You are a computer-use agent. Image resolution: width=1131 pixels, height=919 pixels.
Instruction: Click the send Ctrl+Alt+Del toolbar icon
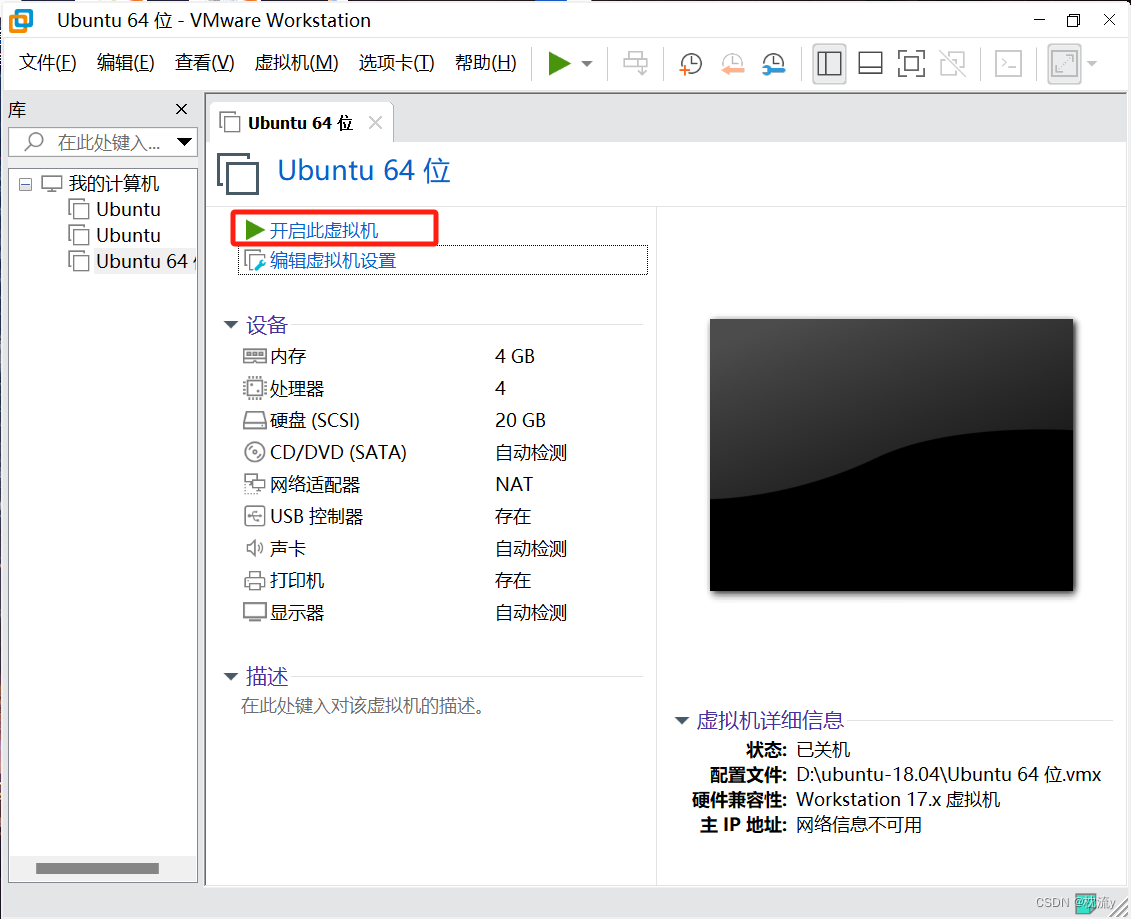pyautogui.click(x=635, y=63)
